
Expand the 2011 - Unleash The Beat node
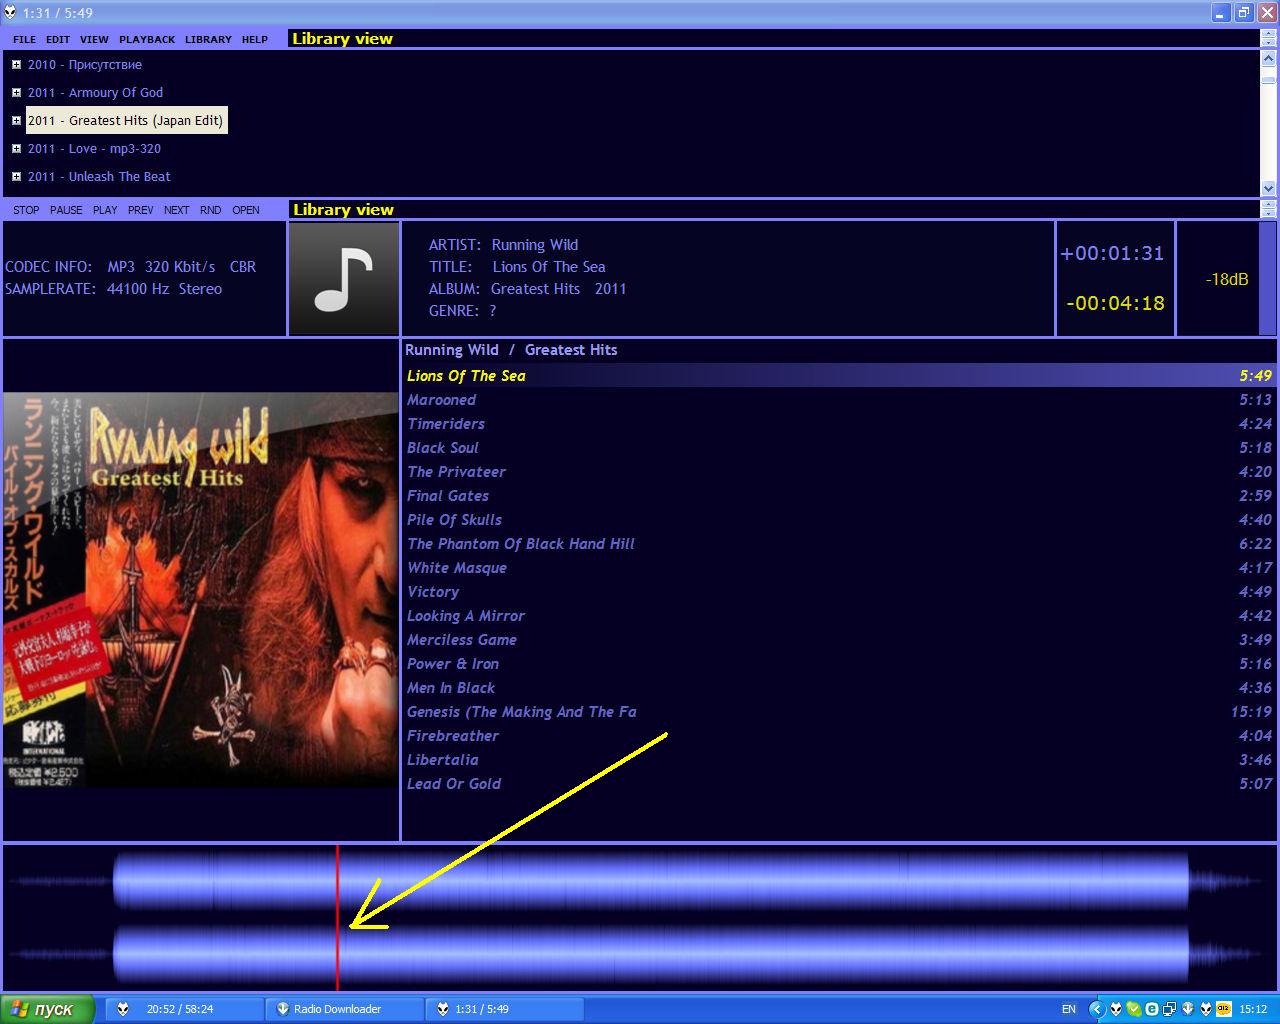tap(16, 177)
